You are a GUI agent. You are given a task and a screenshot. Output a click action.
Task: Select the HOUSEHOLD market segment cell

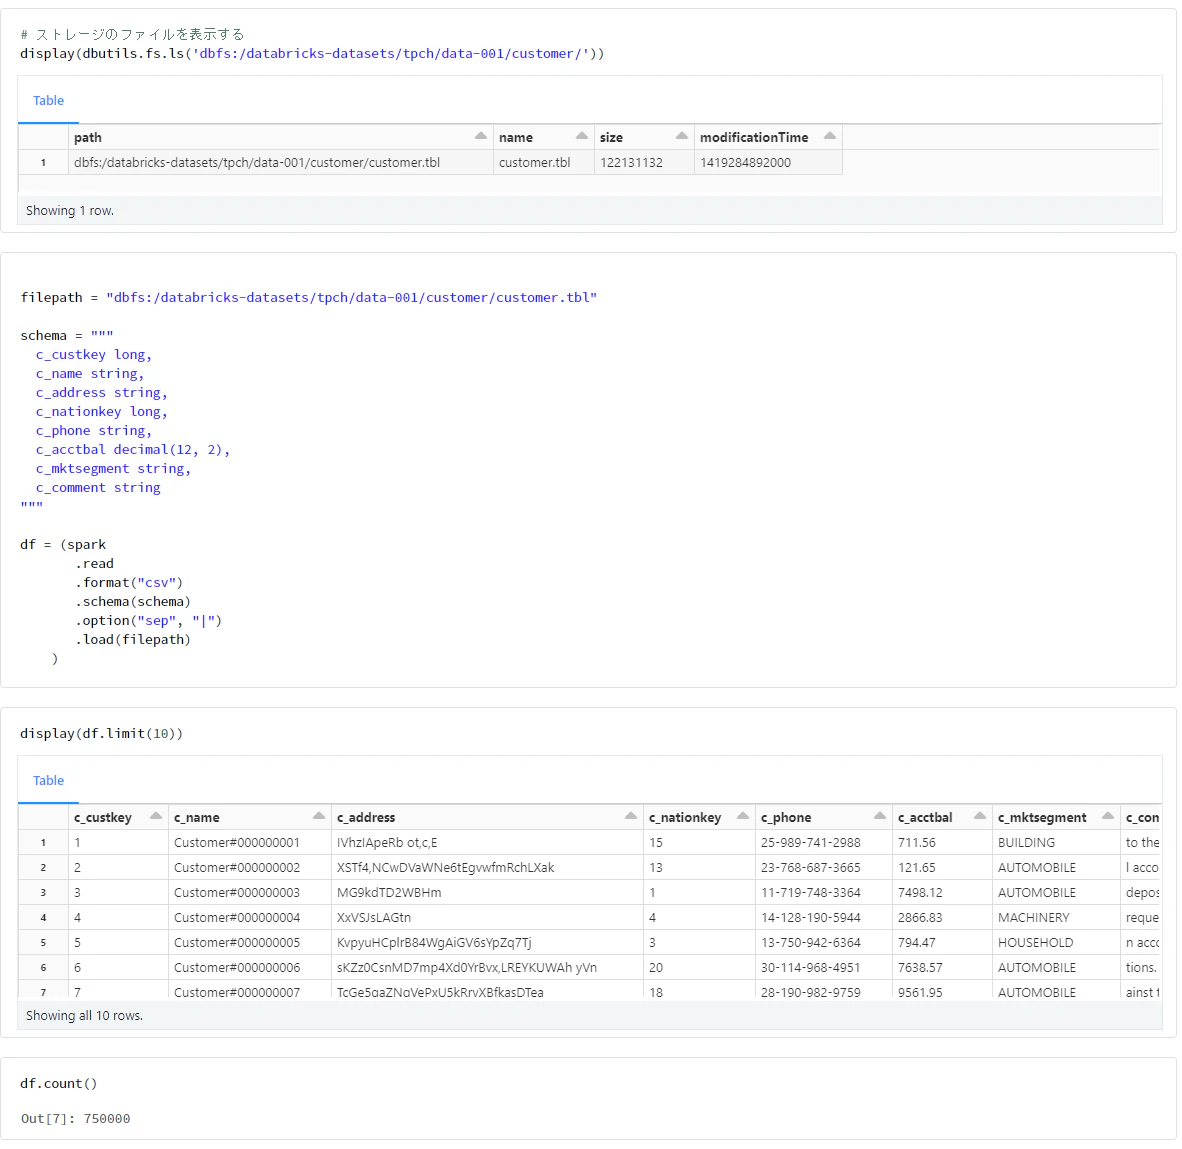[x=1056, y=942]
